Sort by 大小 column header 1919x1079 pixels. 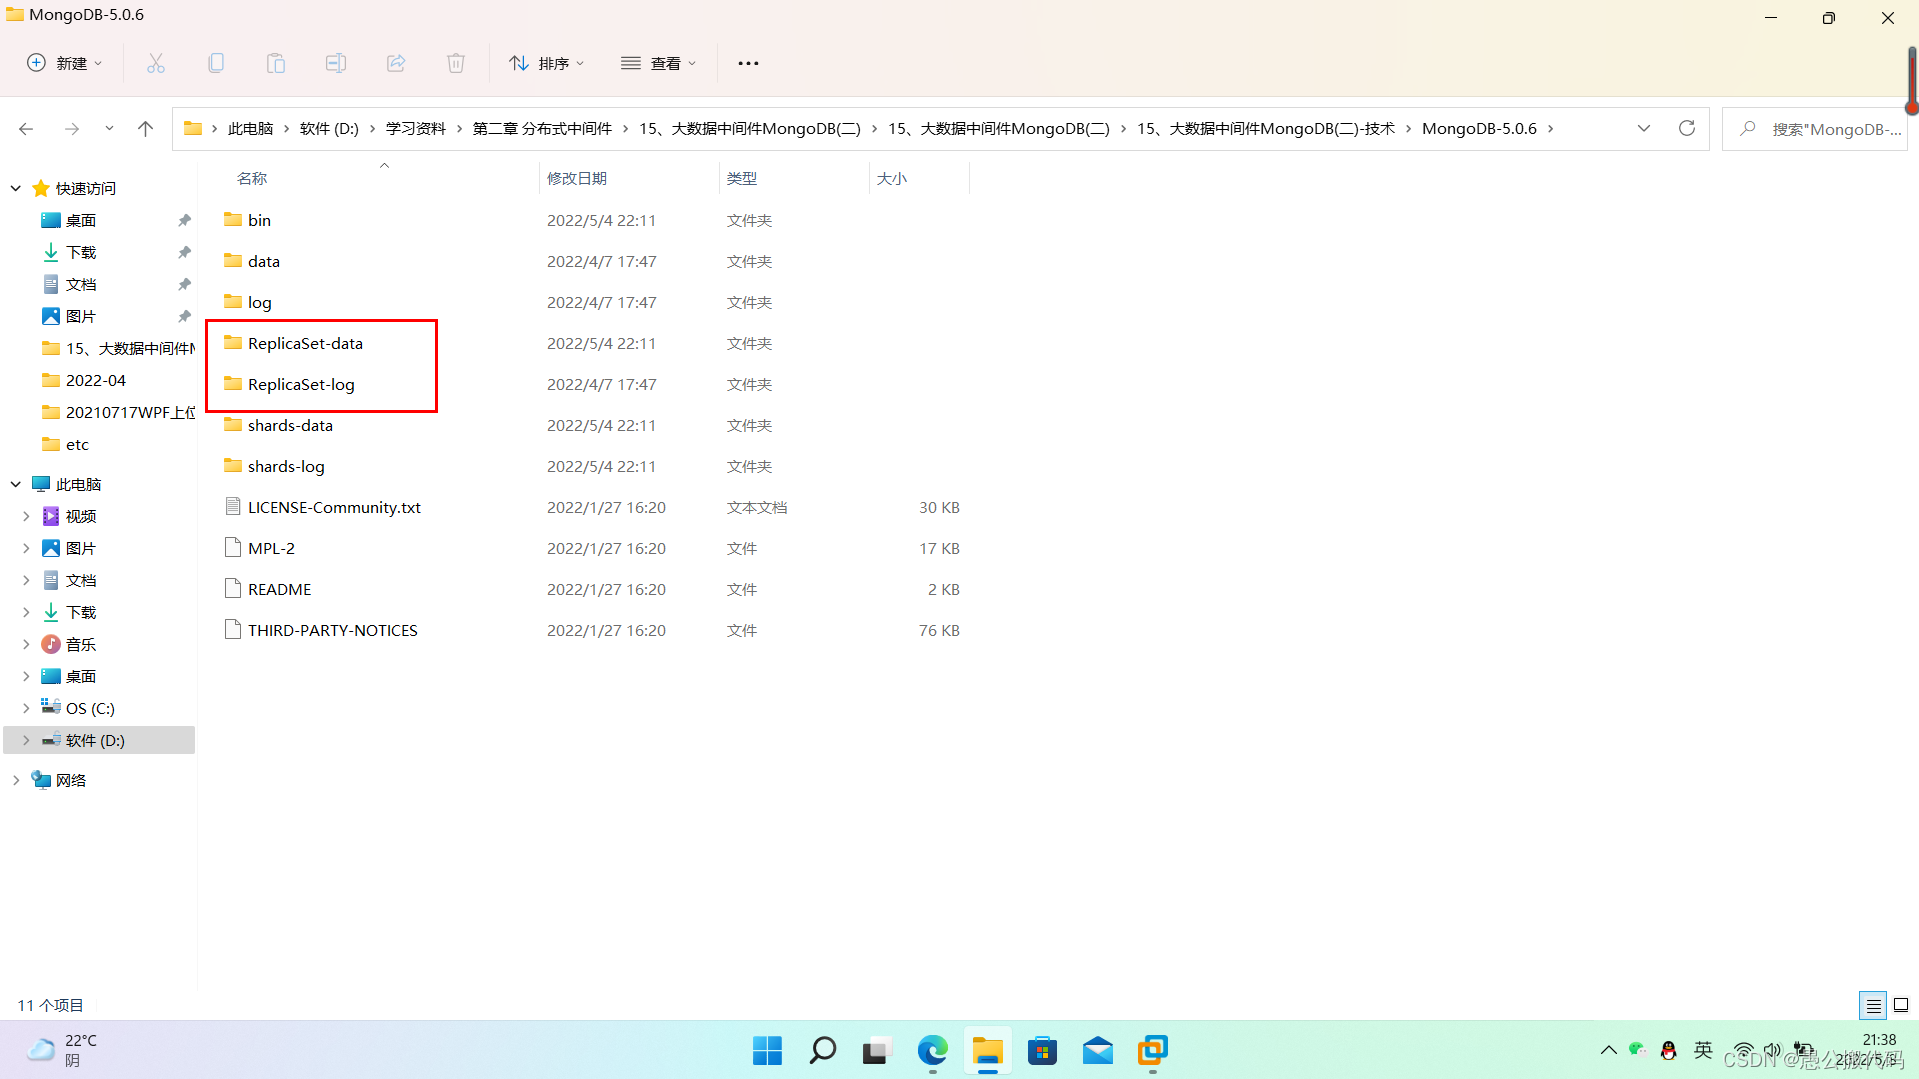click(x=892, y=178)
